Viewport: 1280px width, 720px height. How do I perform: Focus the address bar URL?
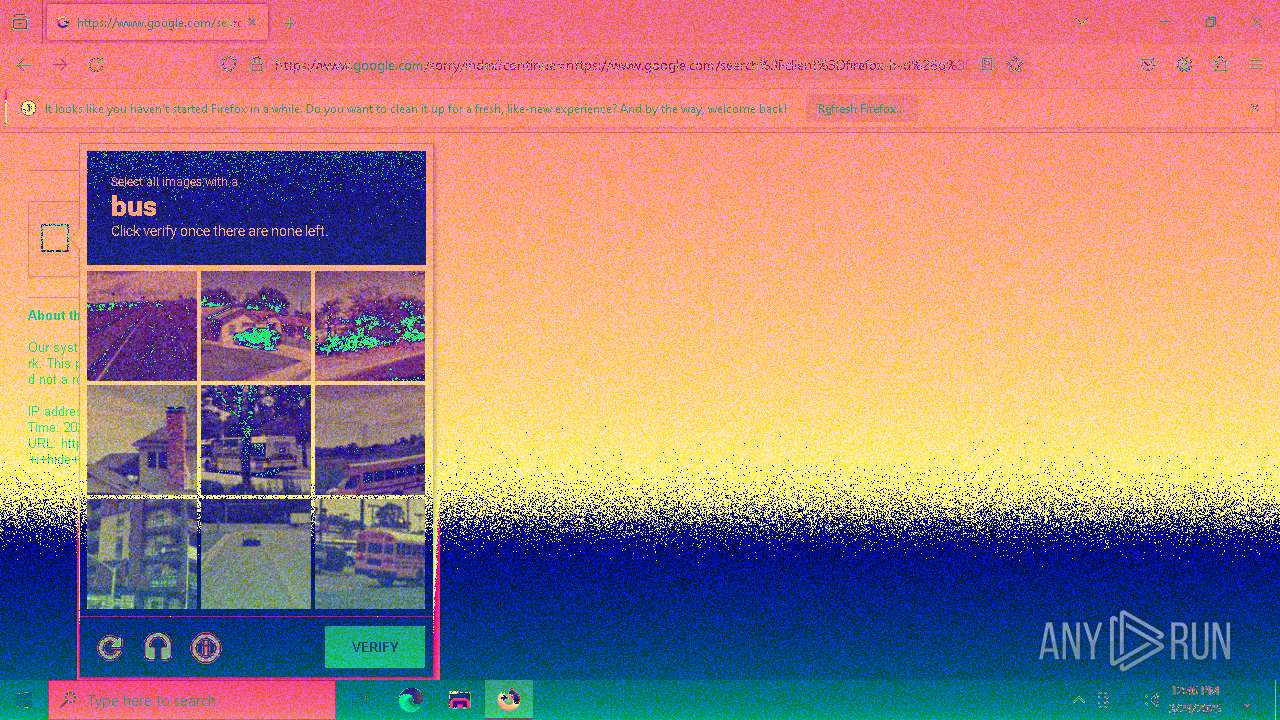pyautogui.click(x=620, y=65)
